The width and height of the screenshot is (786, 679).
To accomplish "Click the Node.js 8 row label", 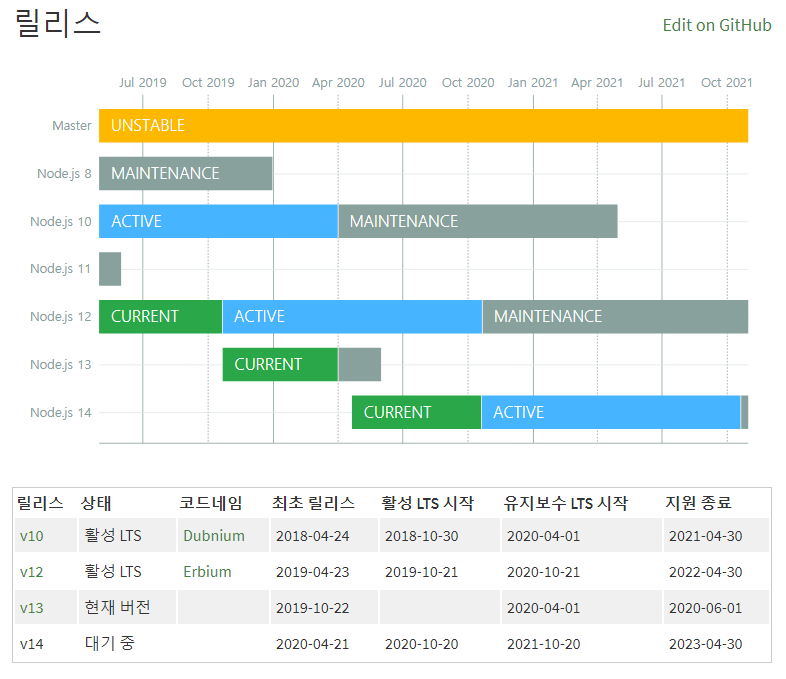I will click(64, 173).
